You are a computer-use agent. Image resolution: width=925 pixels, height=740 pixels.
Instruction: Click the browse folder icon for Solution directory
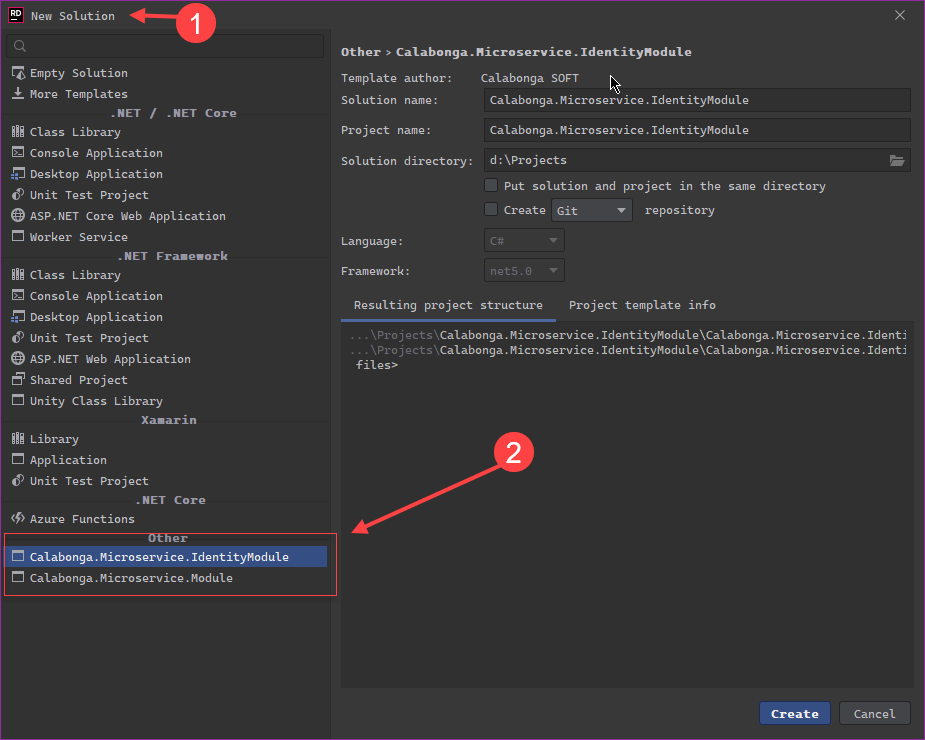coord(897,161)
